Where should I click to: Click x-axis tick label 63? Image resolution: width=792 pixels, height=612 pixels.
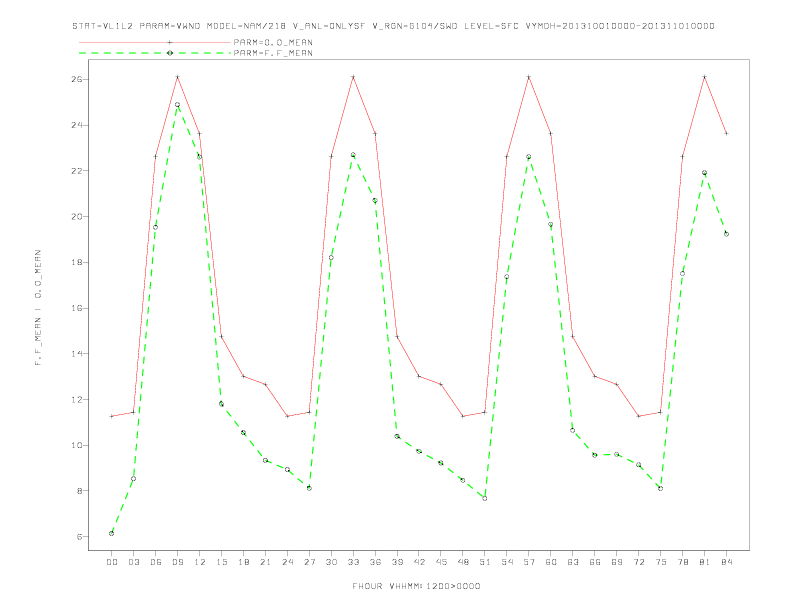tap(573, 562)
